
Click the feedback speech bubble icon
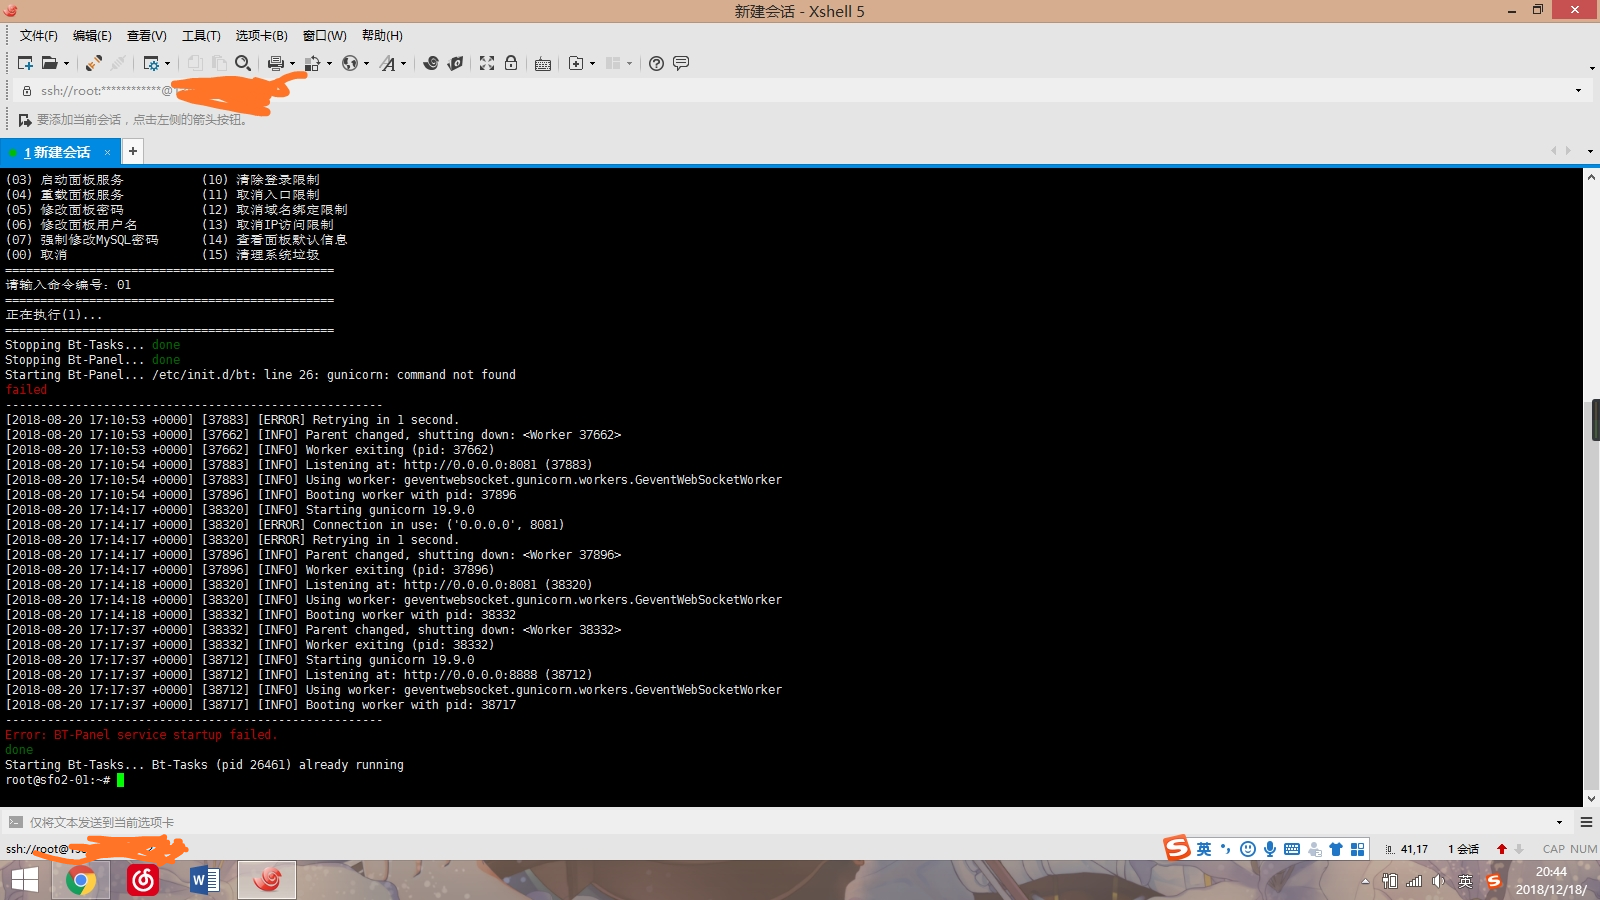coord(681,63)
